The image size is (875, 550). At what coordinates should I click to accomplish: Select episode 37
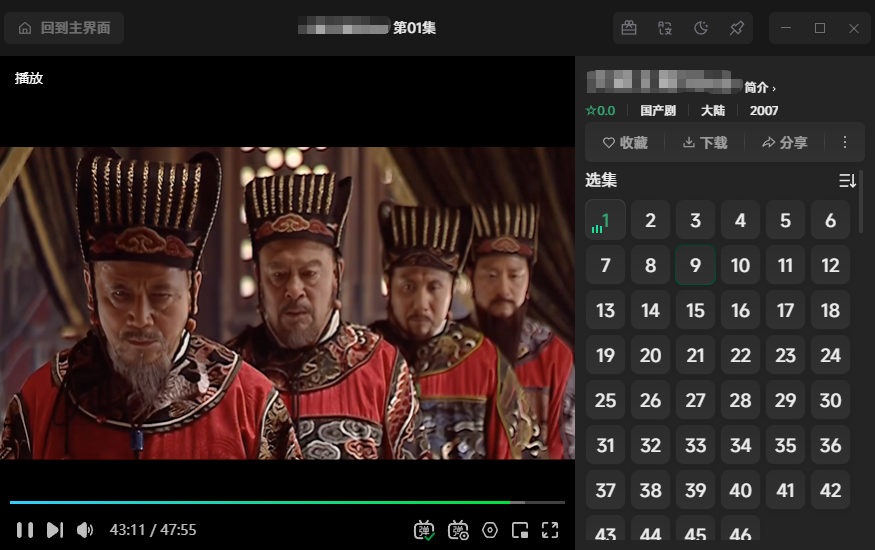605,490
